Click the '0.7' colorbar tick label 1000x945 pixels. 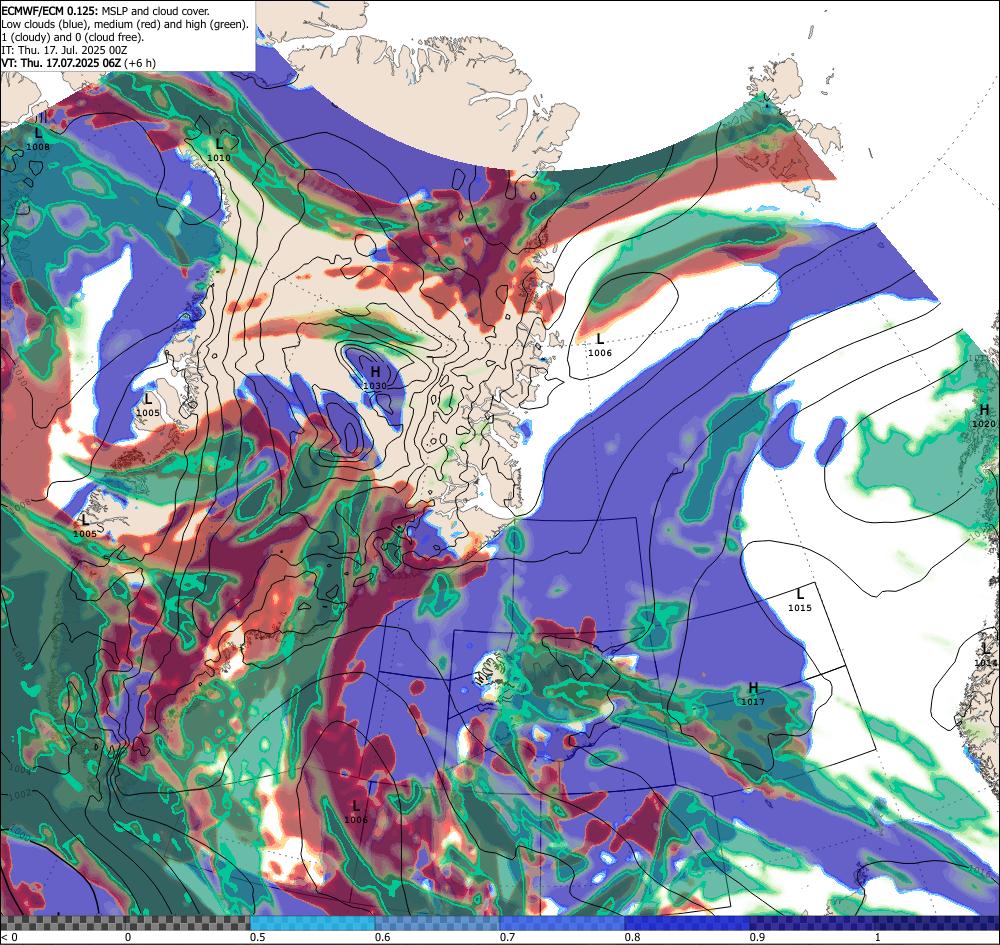pos(507,937)
